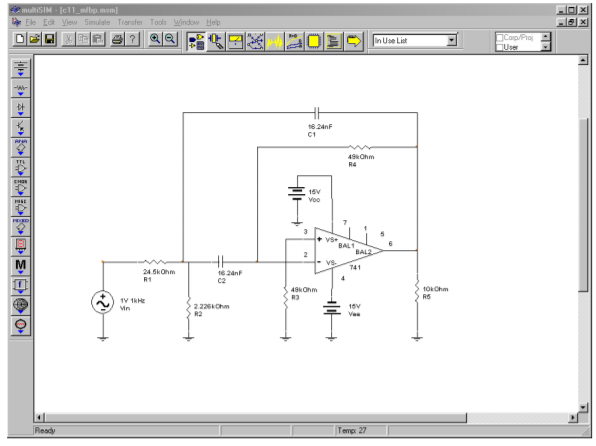The height and width of the screenshot is (446, 596).
Task: Expand the In Use List dropdown
Action: tap(452, 40)
